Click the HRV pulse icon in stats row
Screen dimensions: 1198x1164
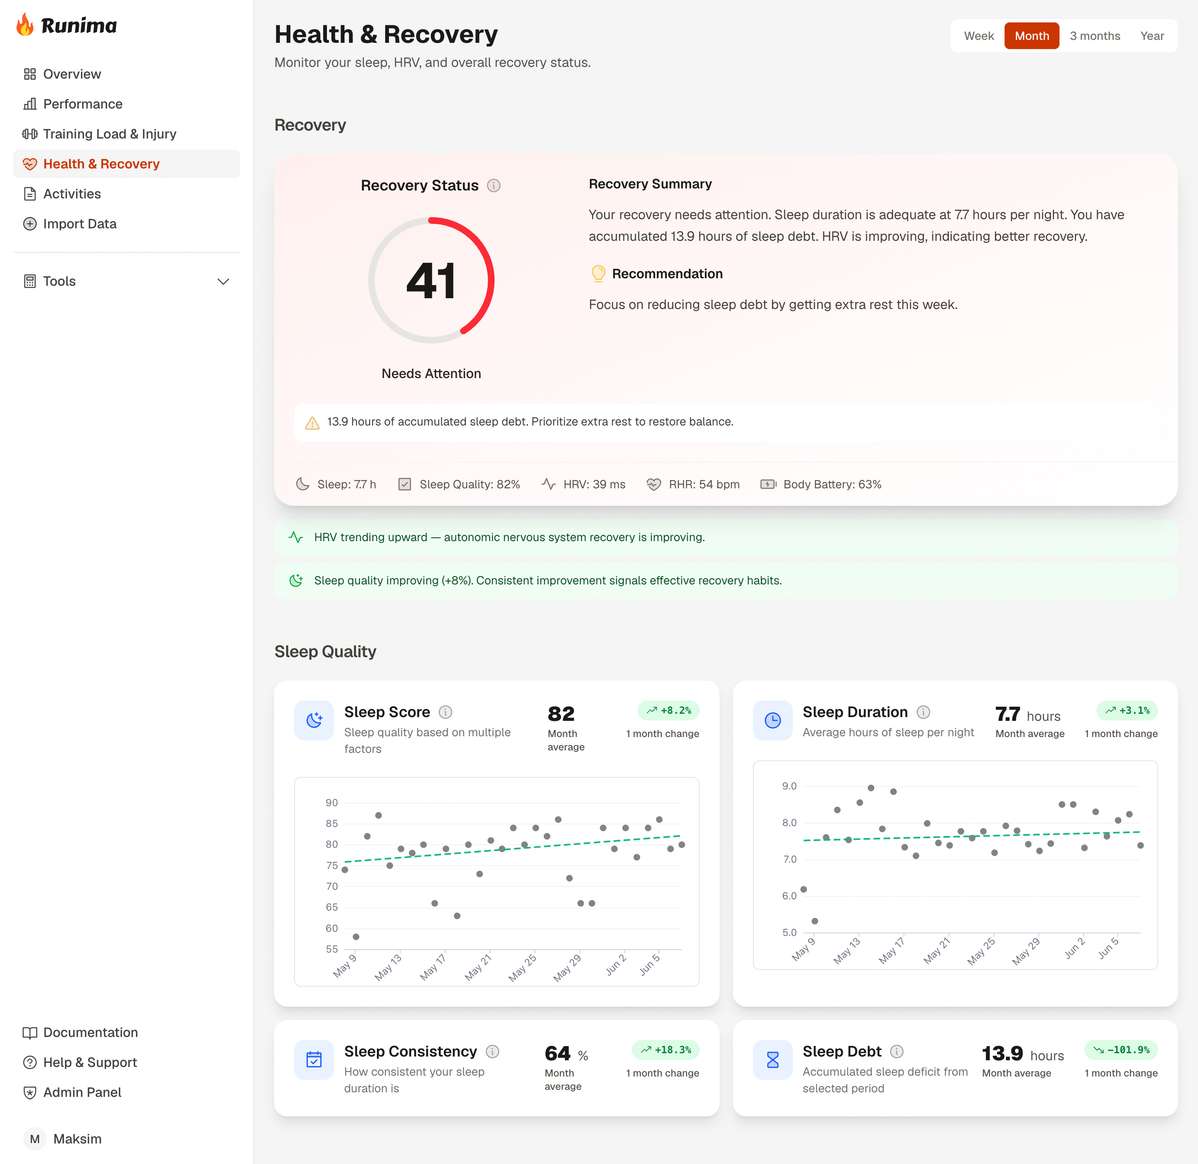(549, 485)
